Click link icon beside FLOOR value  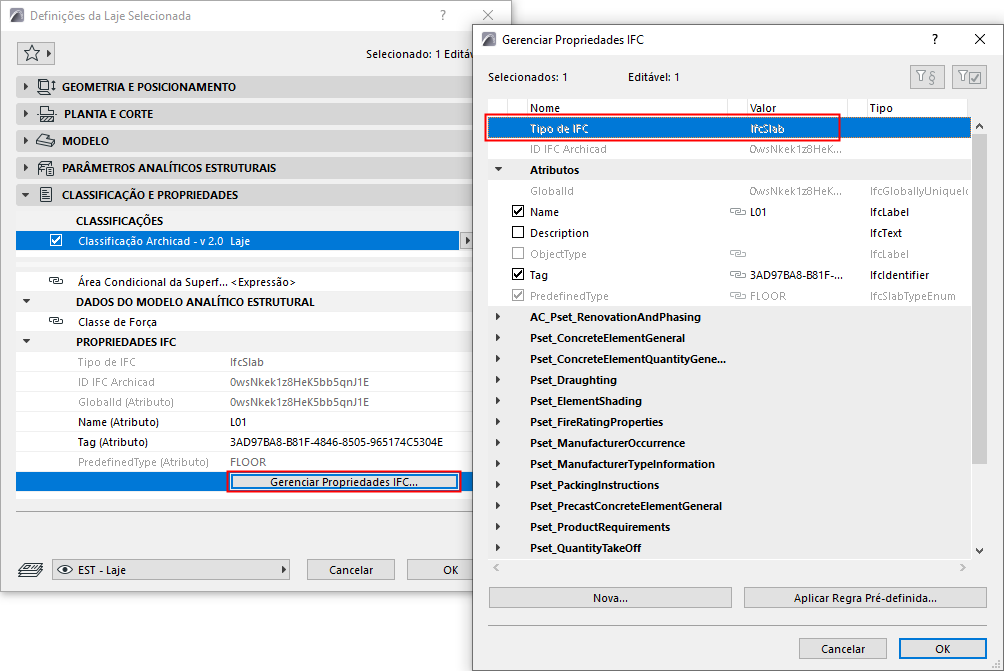pyautogui.click(x=738, y=296)
